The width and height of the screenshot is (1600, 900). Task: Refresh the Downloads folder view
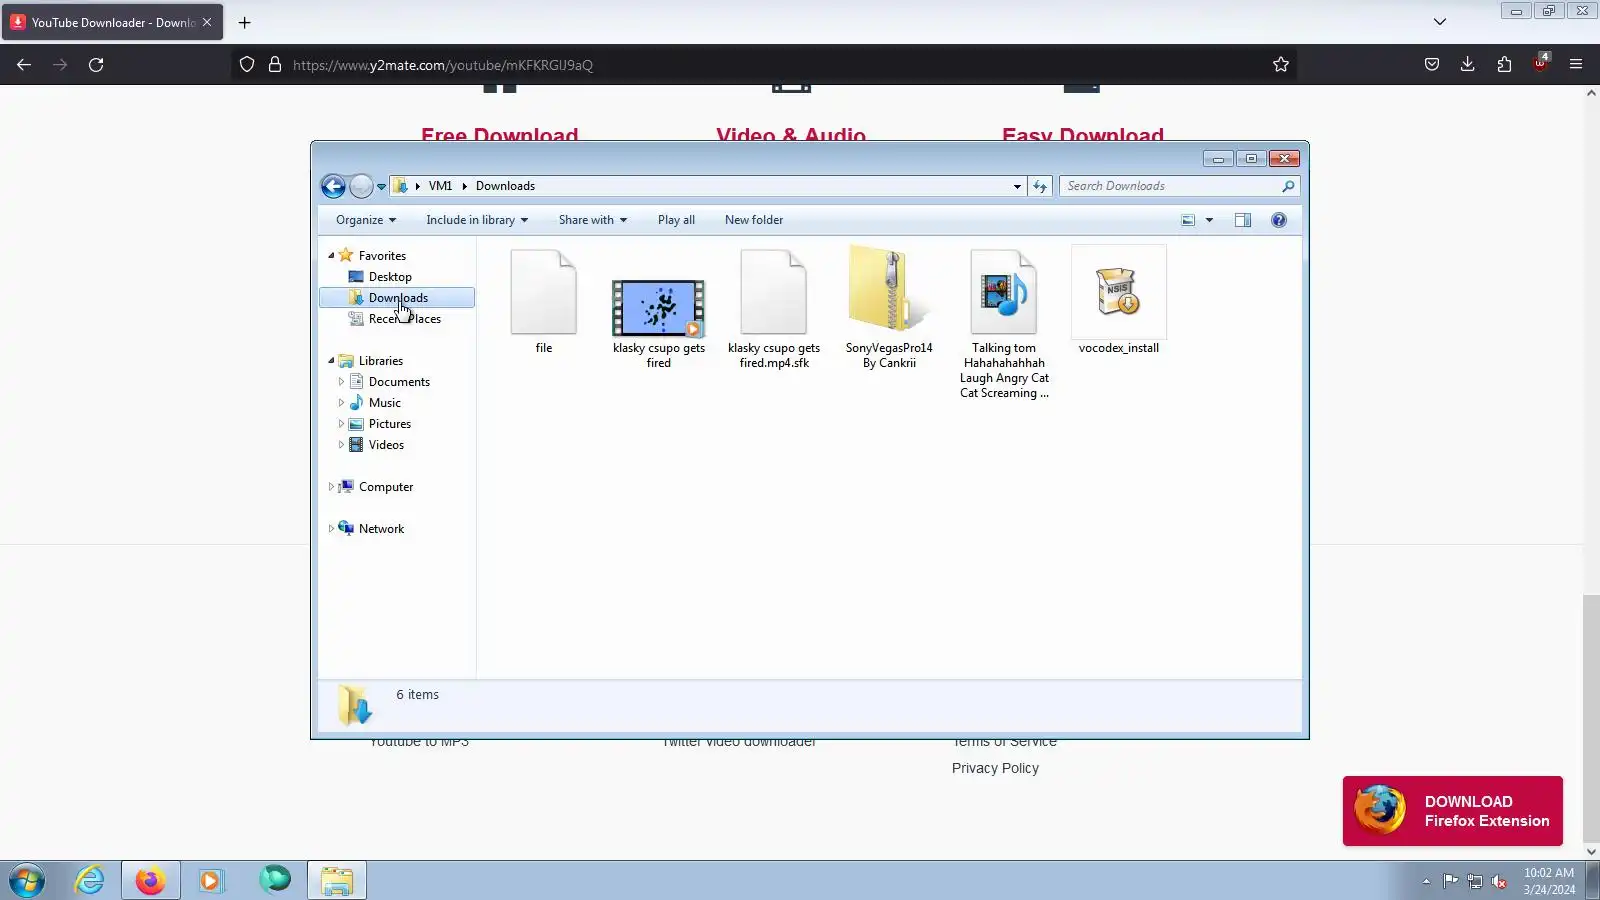(1040, 186)
